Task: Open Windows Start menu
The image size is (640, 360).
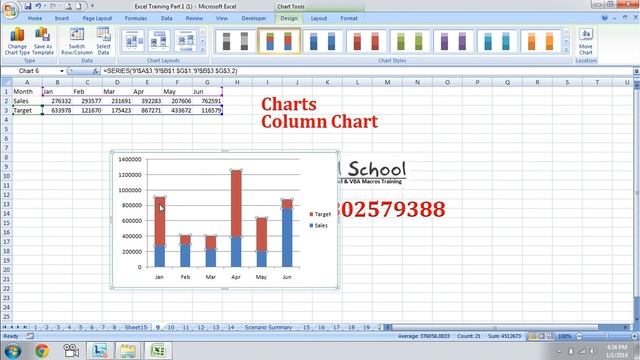Action: [13, 351]
